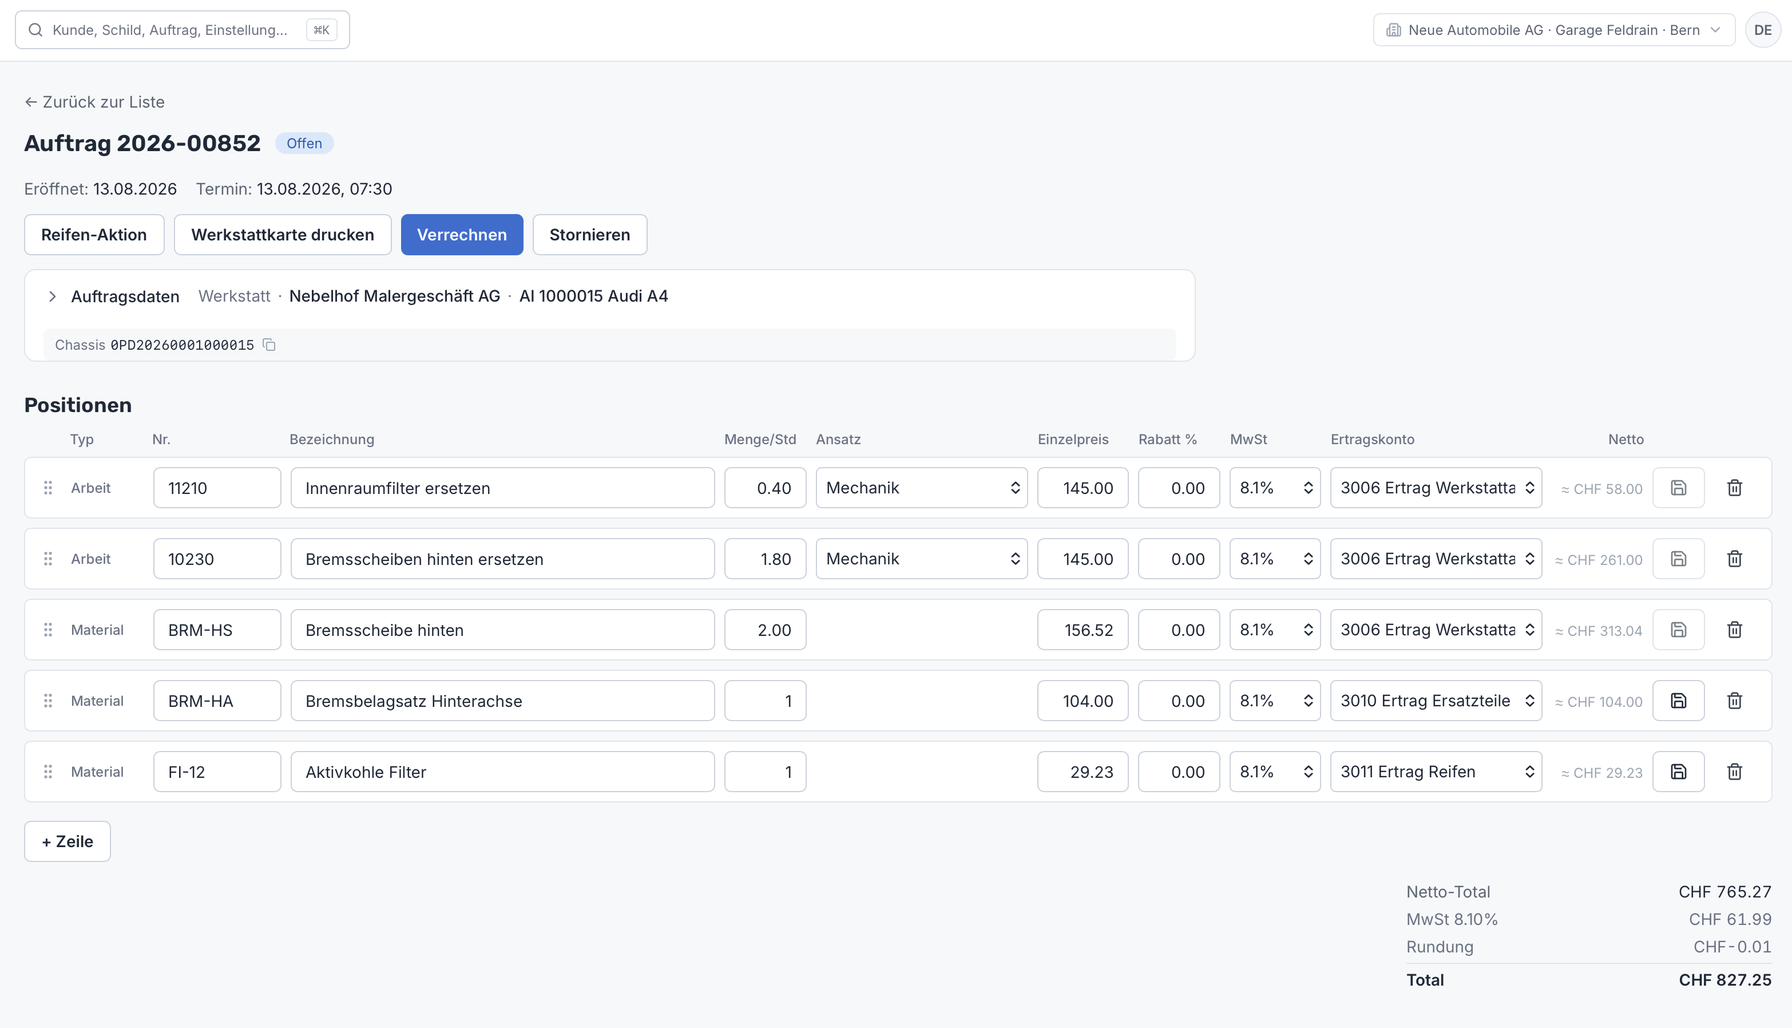The image size is (1792, 1028).
Task: Click drag handle of Aktivkohle Filter row
Action: (x=48, y=772)
